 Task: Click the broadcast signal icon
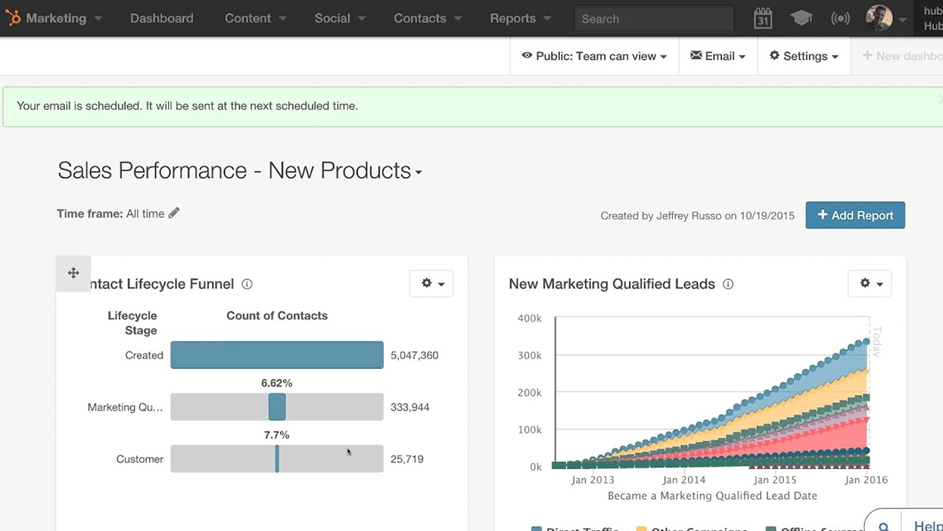840,18
